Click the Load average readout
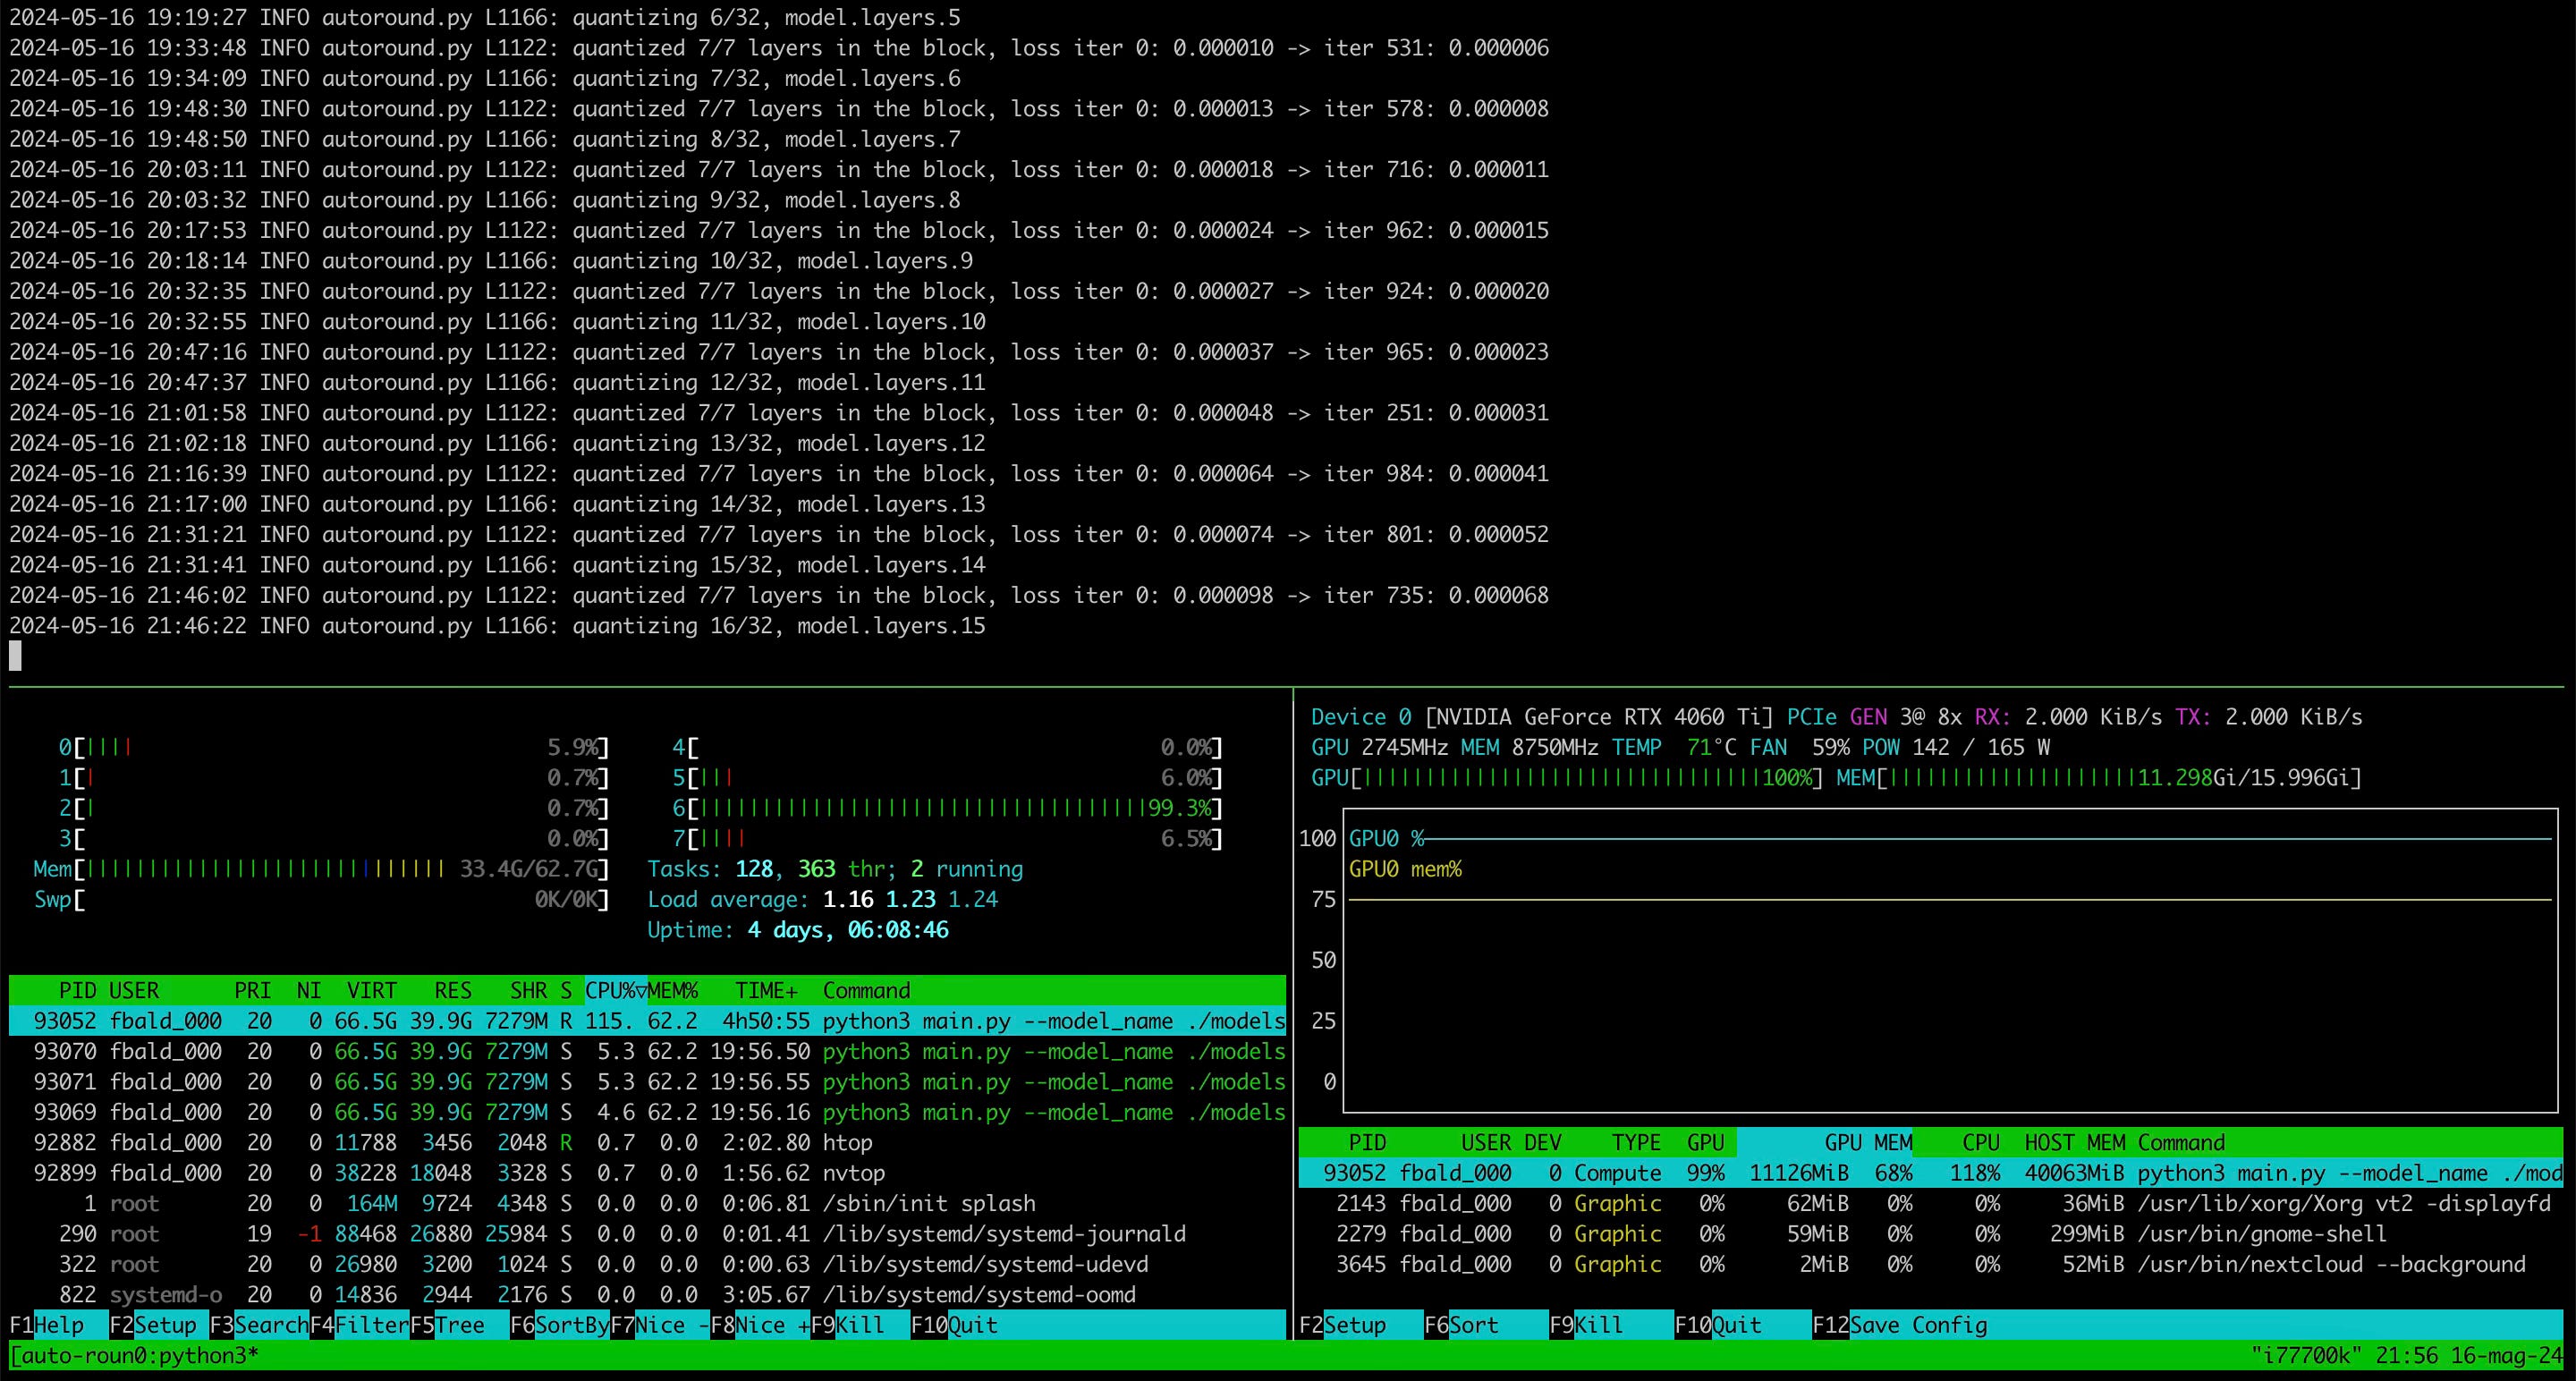 [822, 899]
